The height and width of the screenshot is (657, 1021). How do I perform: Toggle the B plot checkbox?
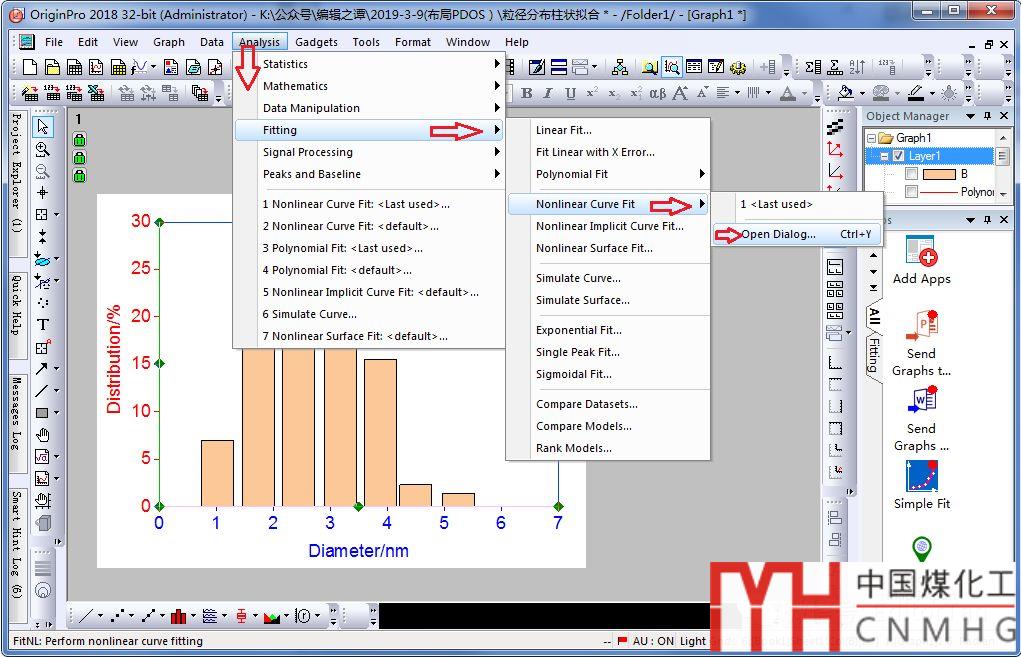point(911,174)
